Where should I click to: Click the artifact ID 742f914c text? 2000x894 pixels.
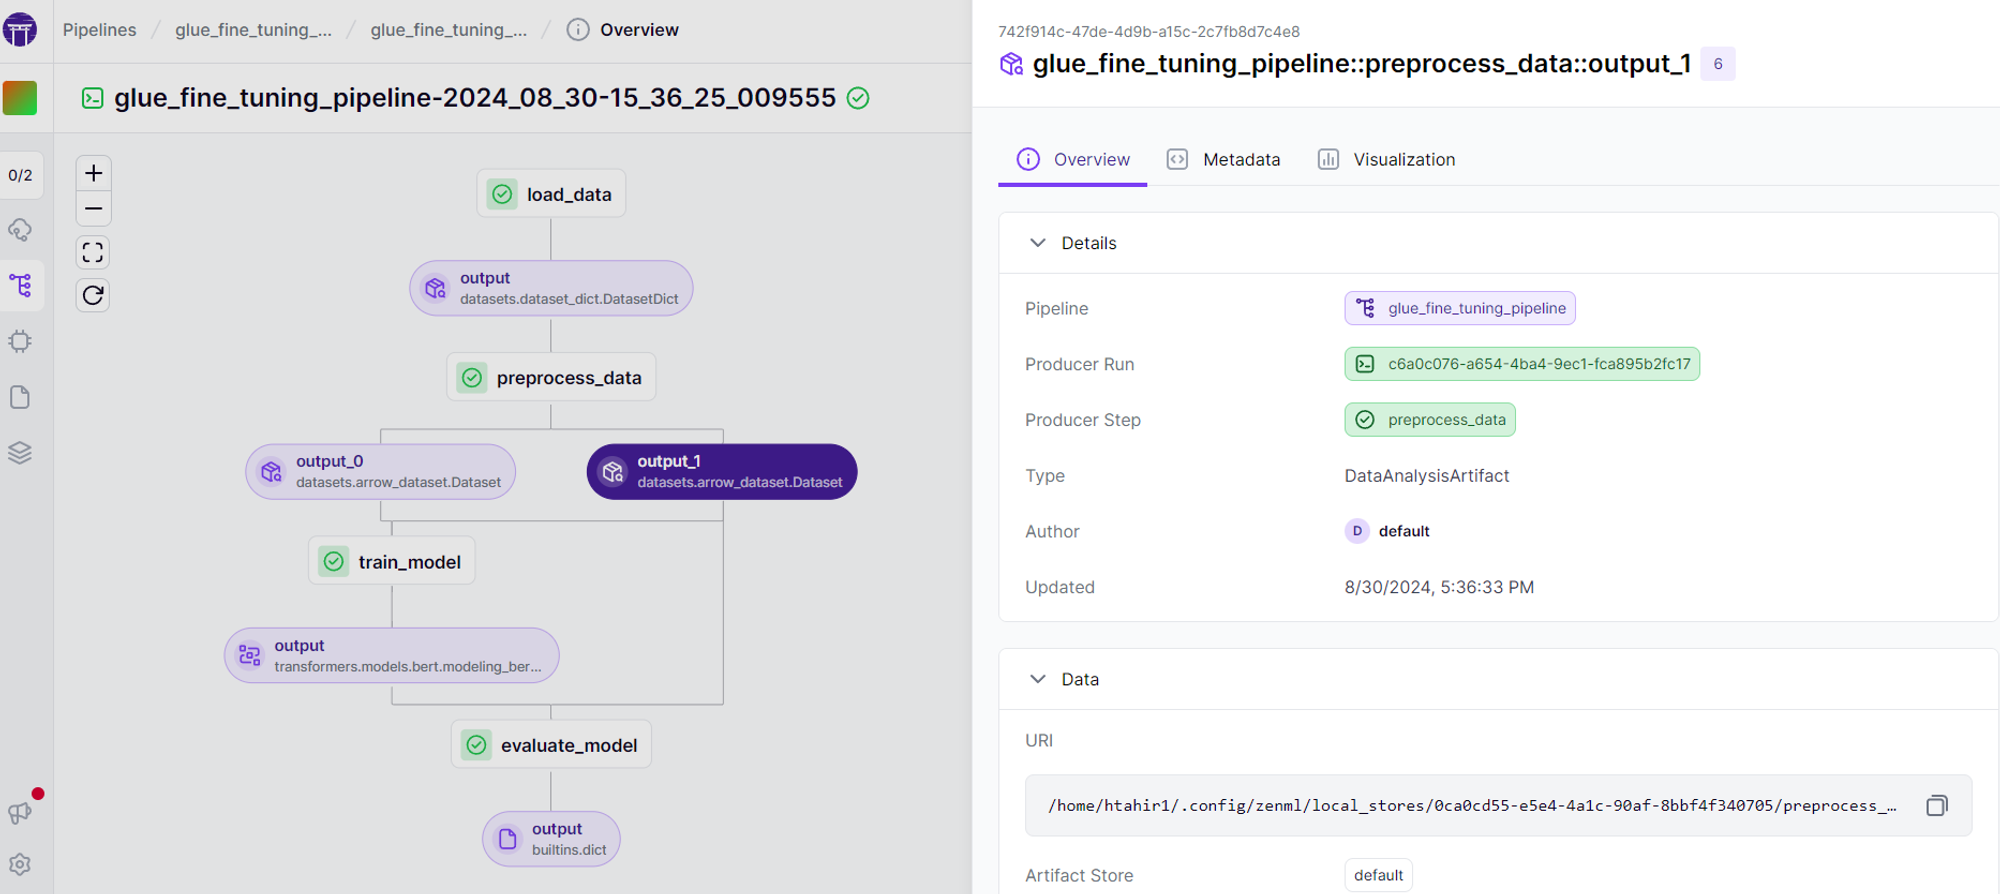[1149, 31]
